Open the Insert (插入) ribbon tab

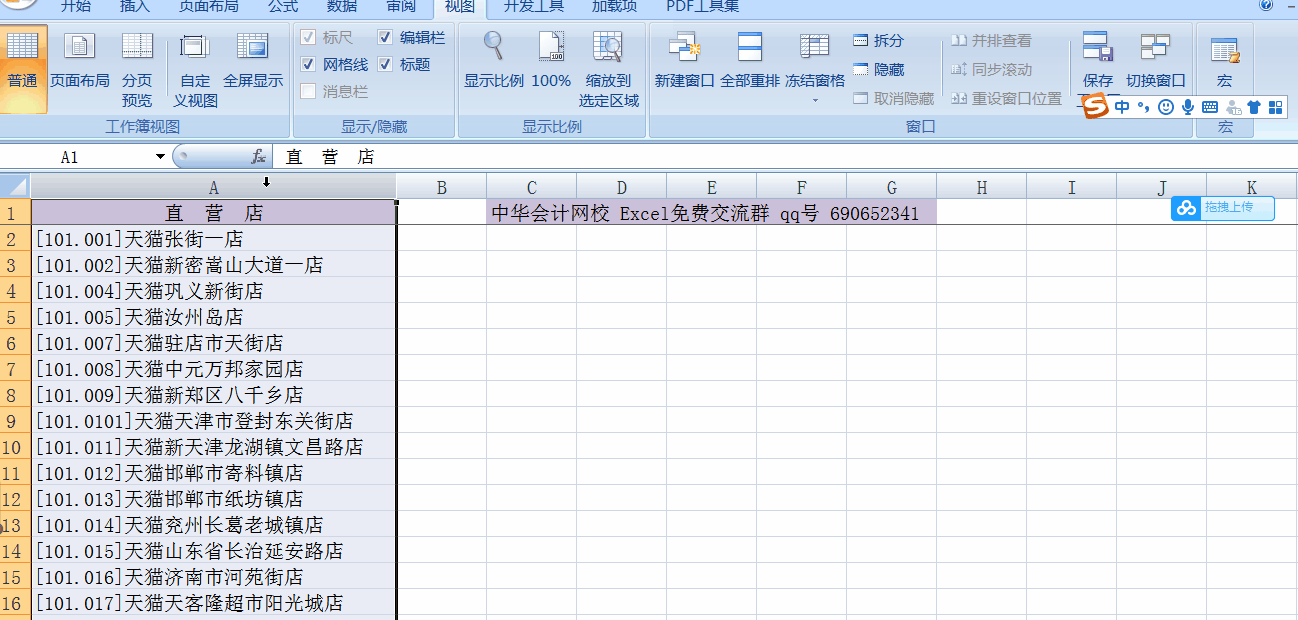tap(135, 7)
